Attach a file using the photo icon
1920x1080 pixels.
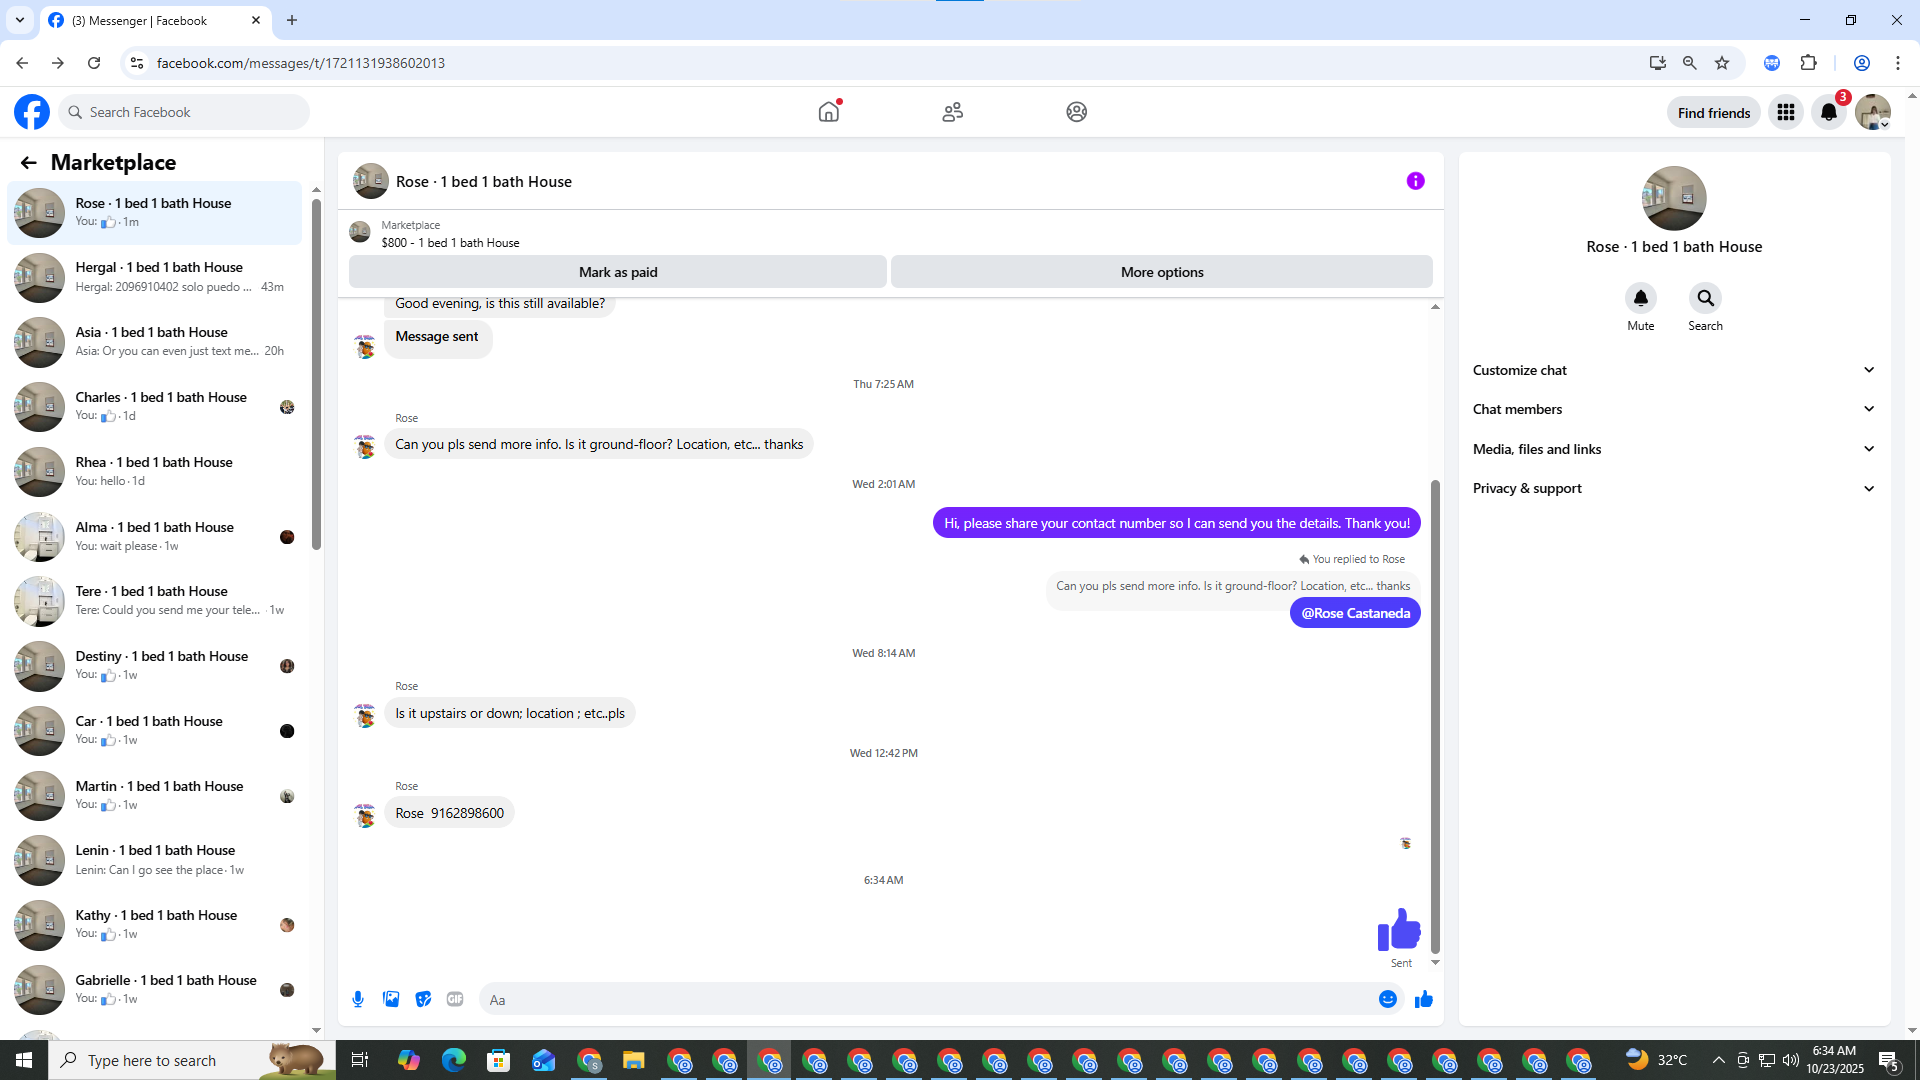point(391,999)
